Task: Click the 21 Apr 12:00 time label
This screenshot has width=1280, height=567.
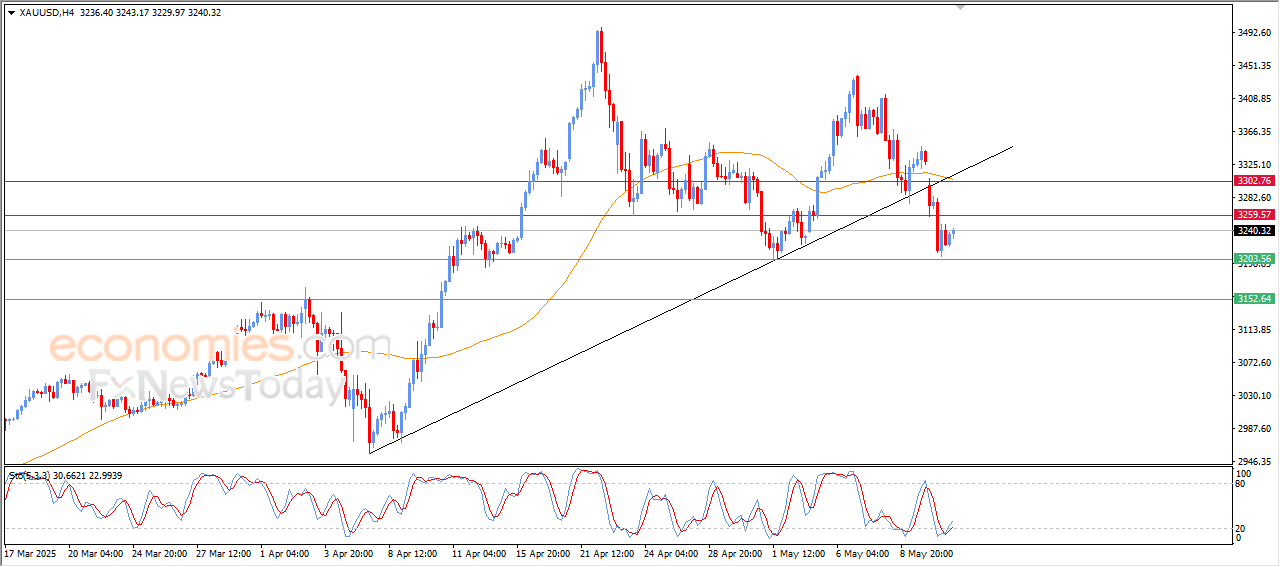Action: click(609, 552)
